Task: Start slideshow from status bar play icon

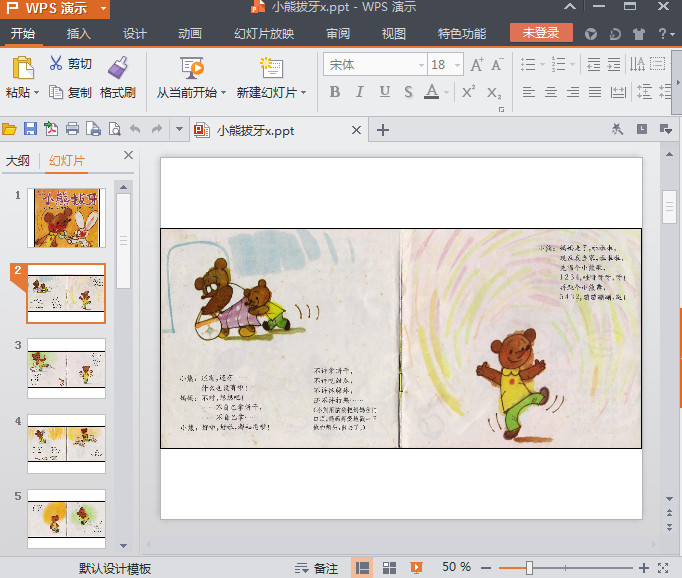Action: 416,568
